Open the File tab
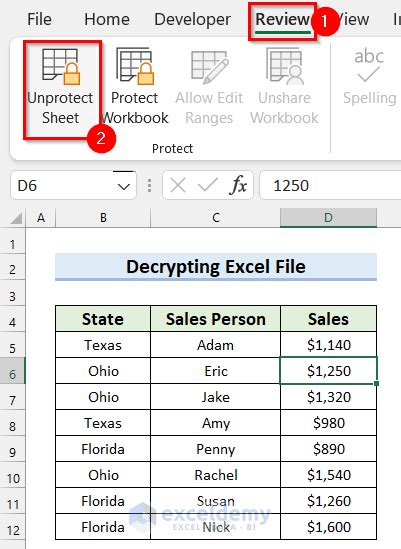 tap(39, 19)
